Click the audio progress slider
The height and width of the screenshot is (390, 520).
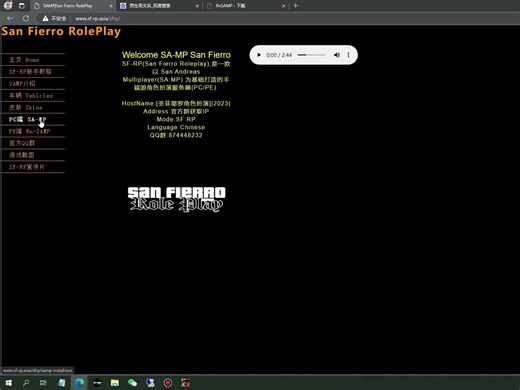pyautogui.click(x=311, y=55)
